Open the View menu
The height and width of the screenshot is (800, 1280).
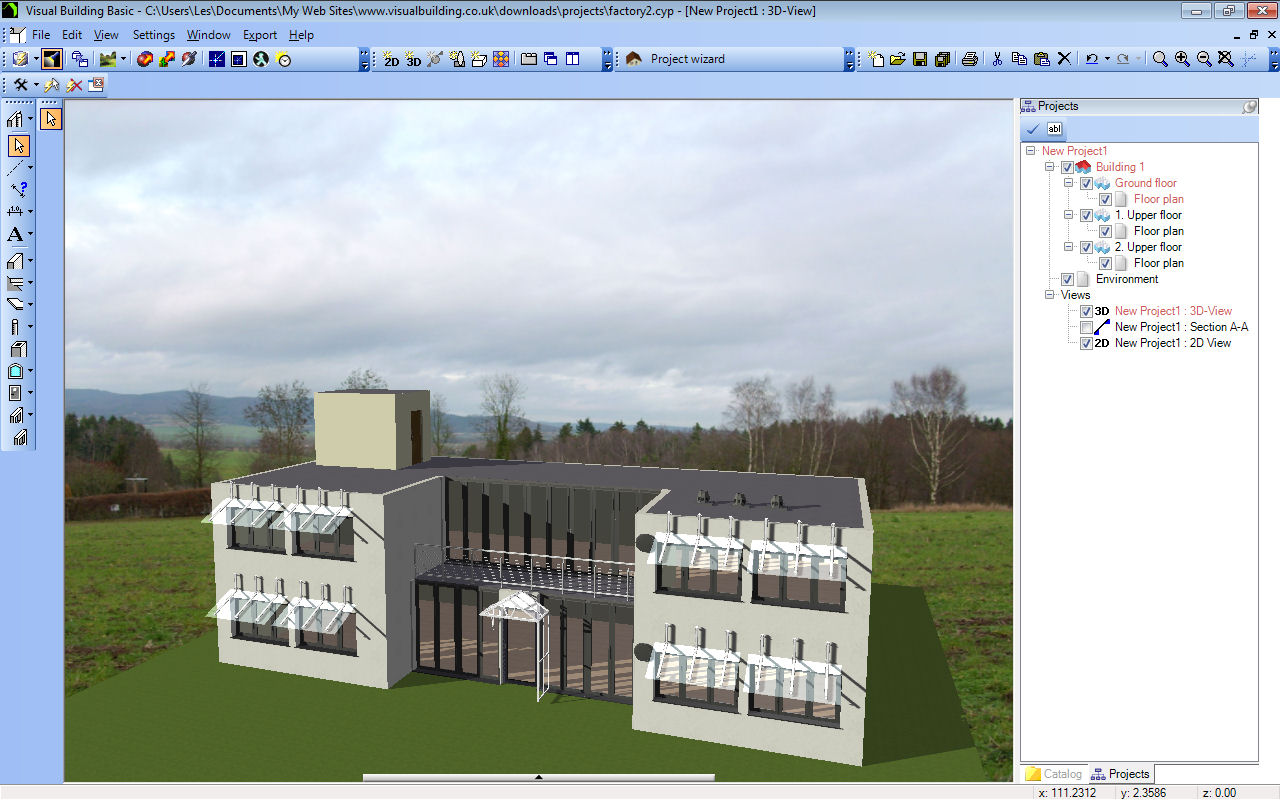(106, 35)
